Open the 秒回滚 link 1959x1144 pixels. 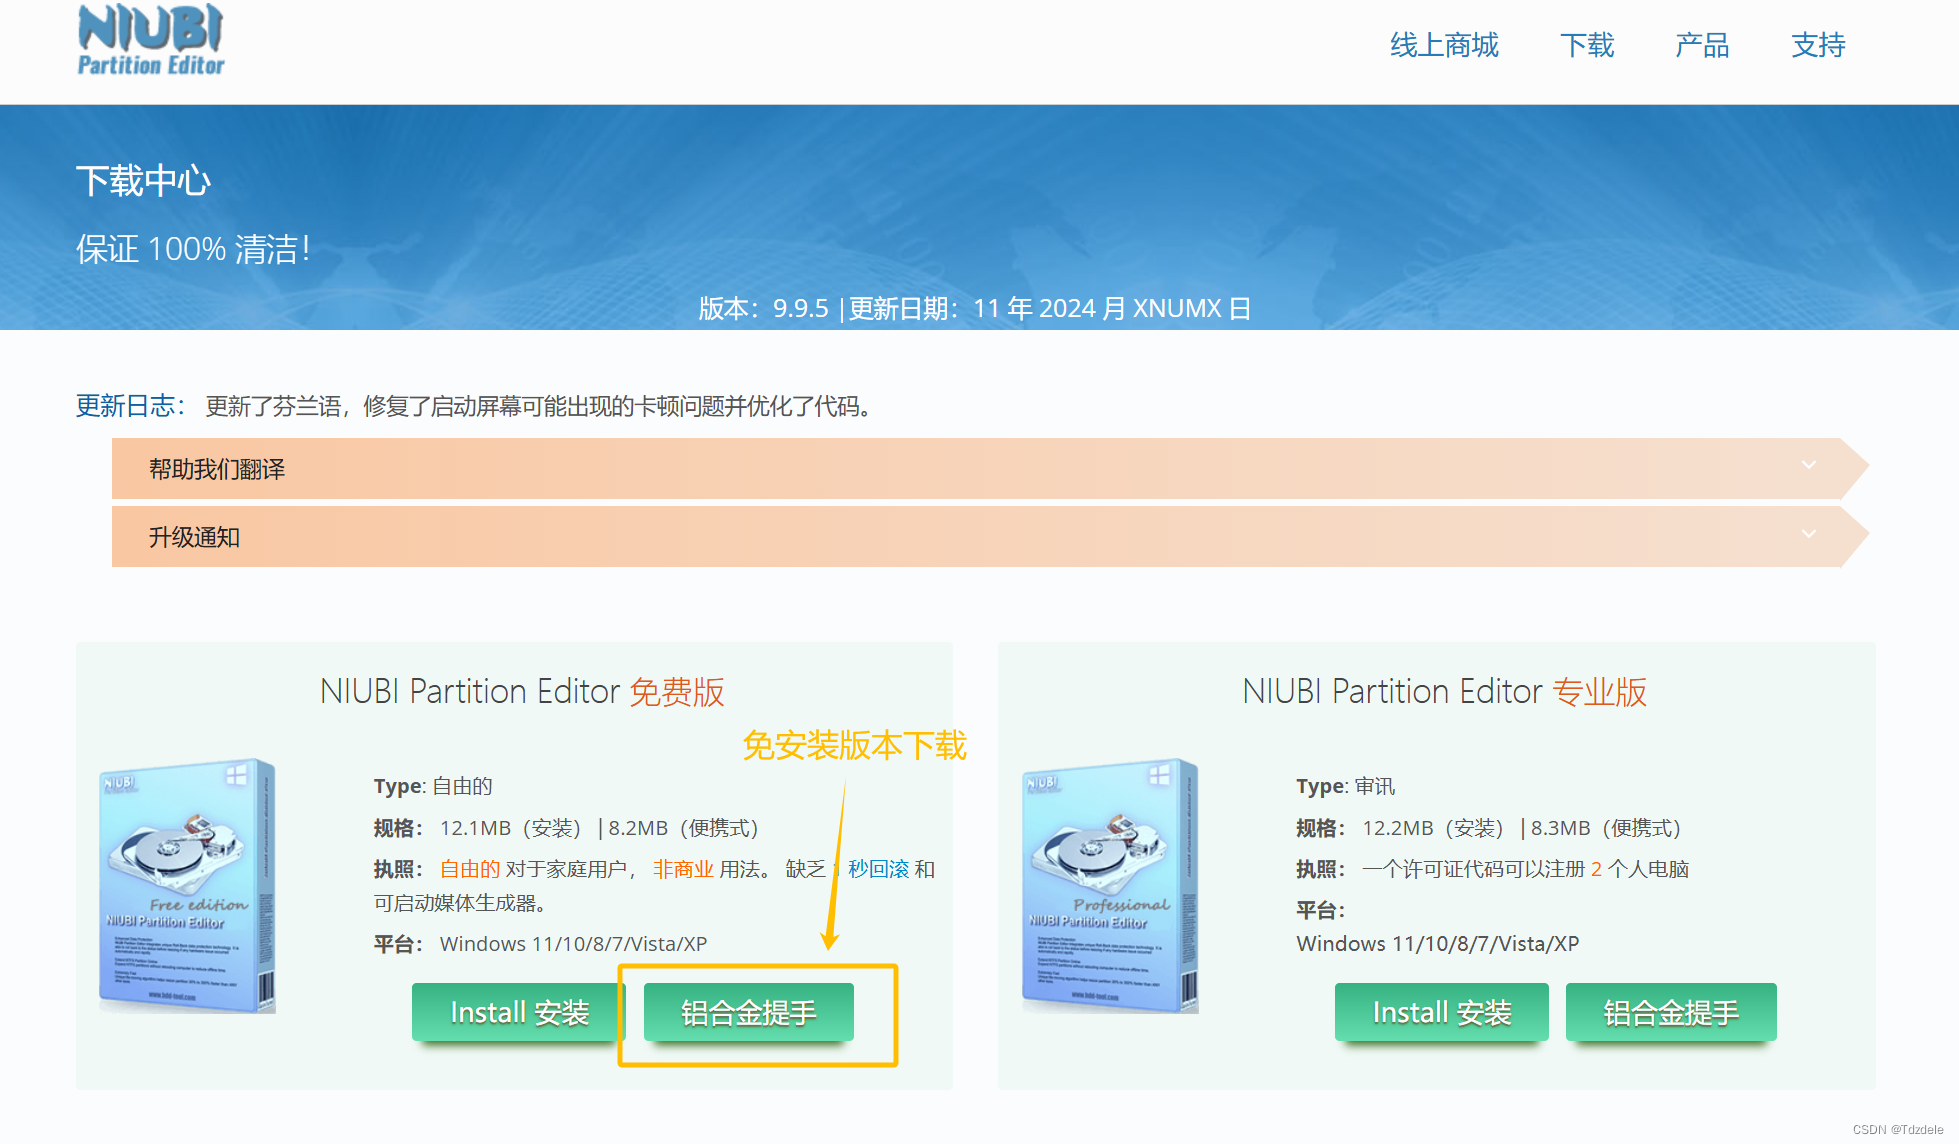tap(878, 869)
